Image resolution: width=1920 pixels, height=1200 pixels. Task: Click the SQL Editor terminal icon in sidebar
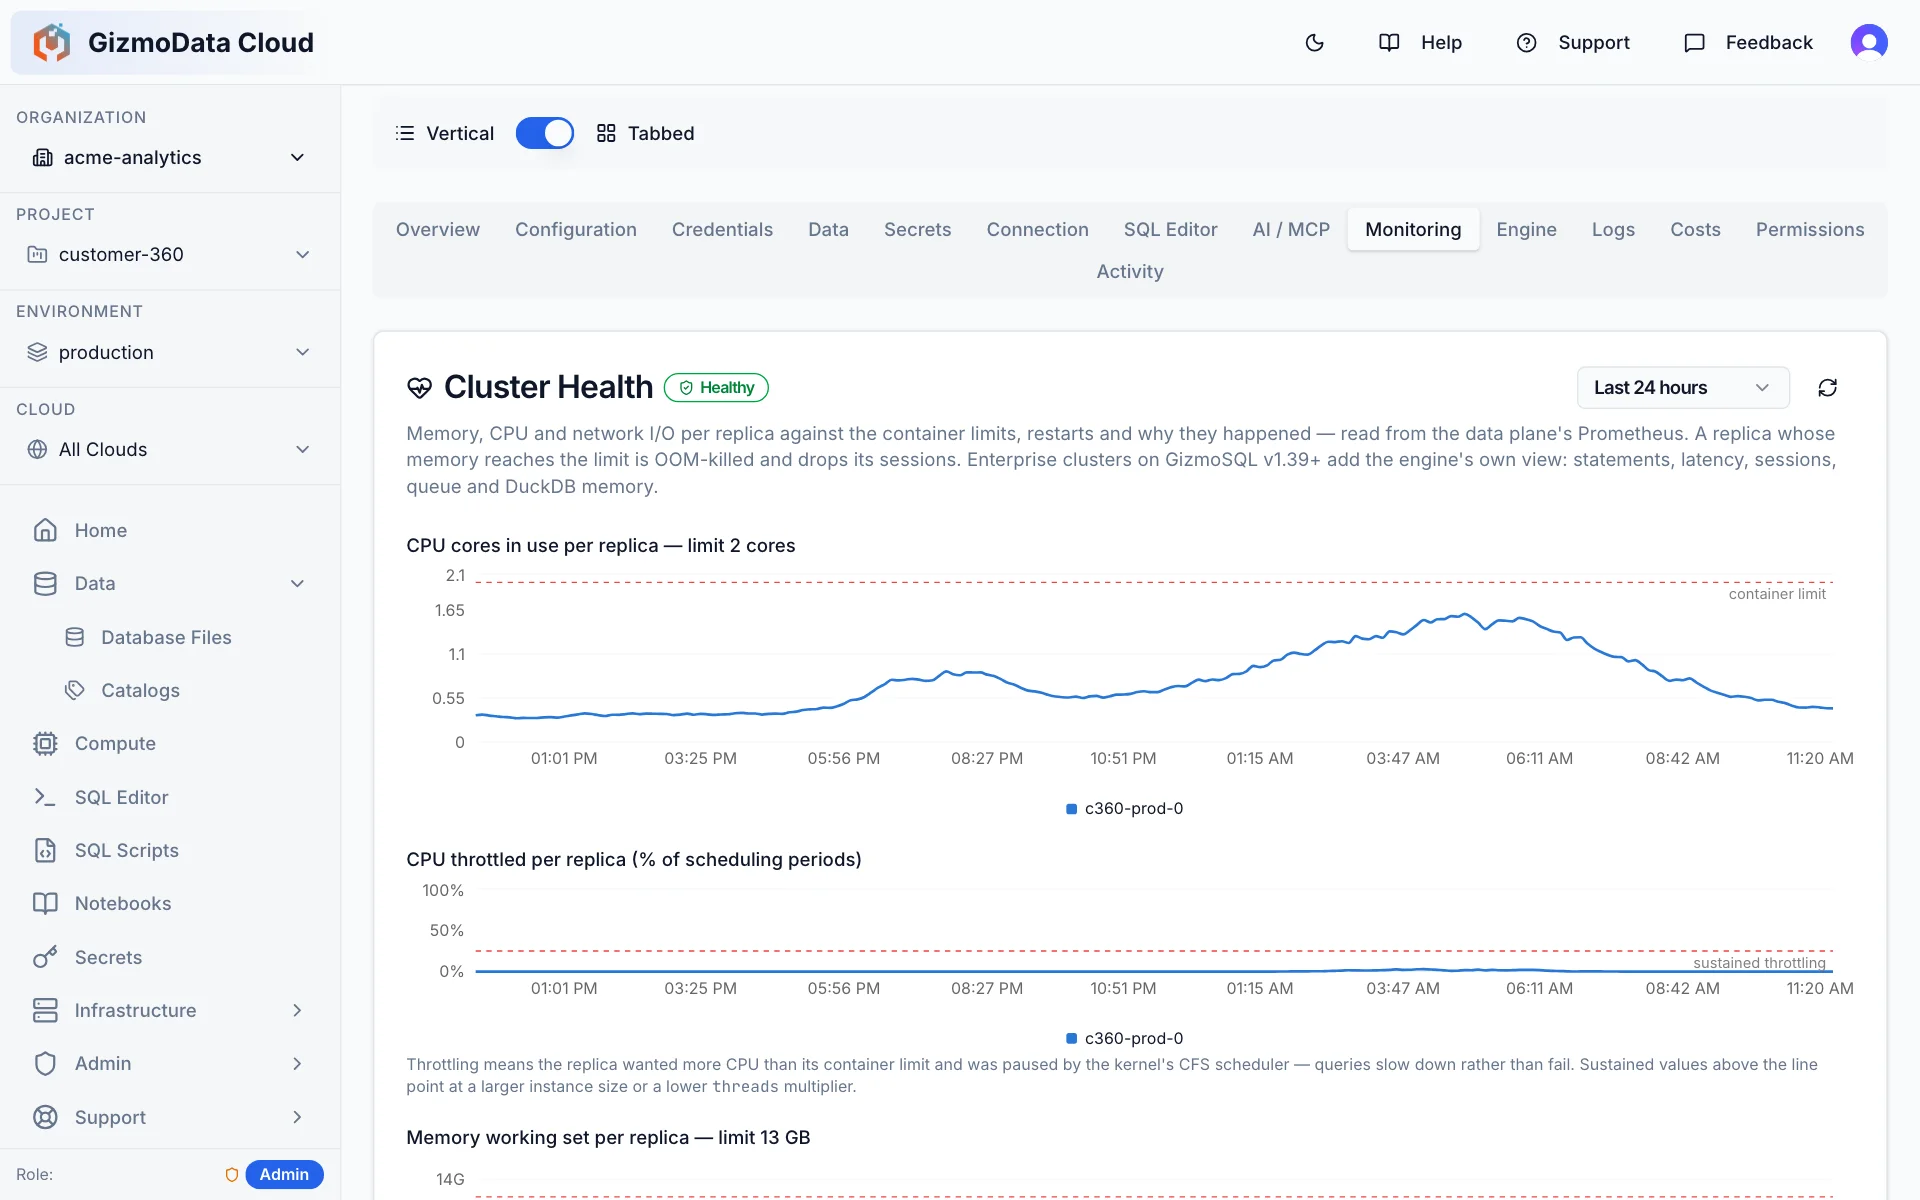45,797
